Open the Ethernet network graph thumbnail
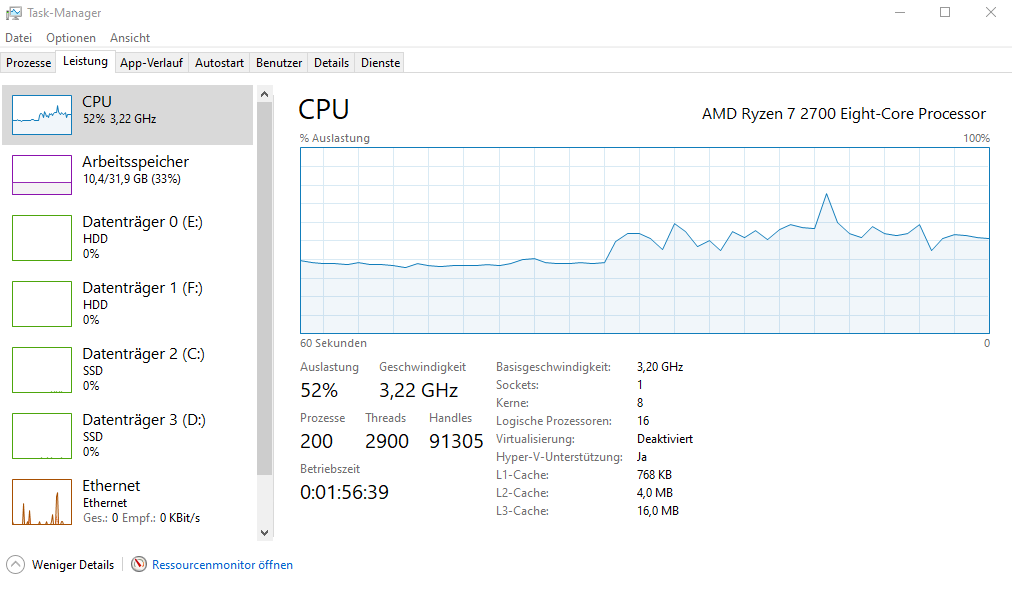This screenshot has width=1012, height=589. pyautogui.click(x=42, y=502)
